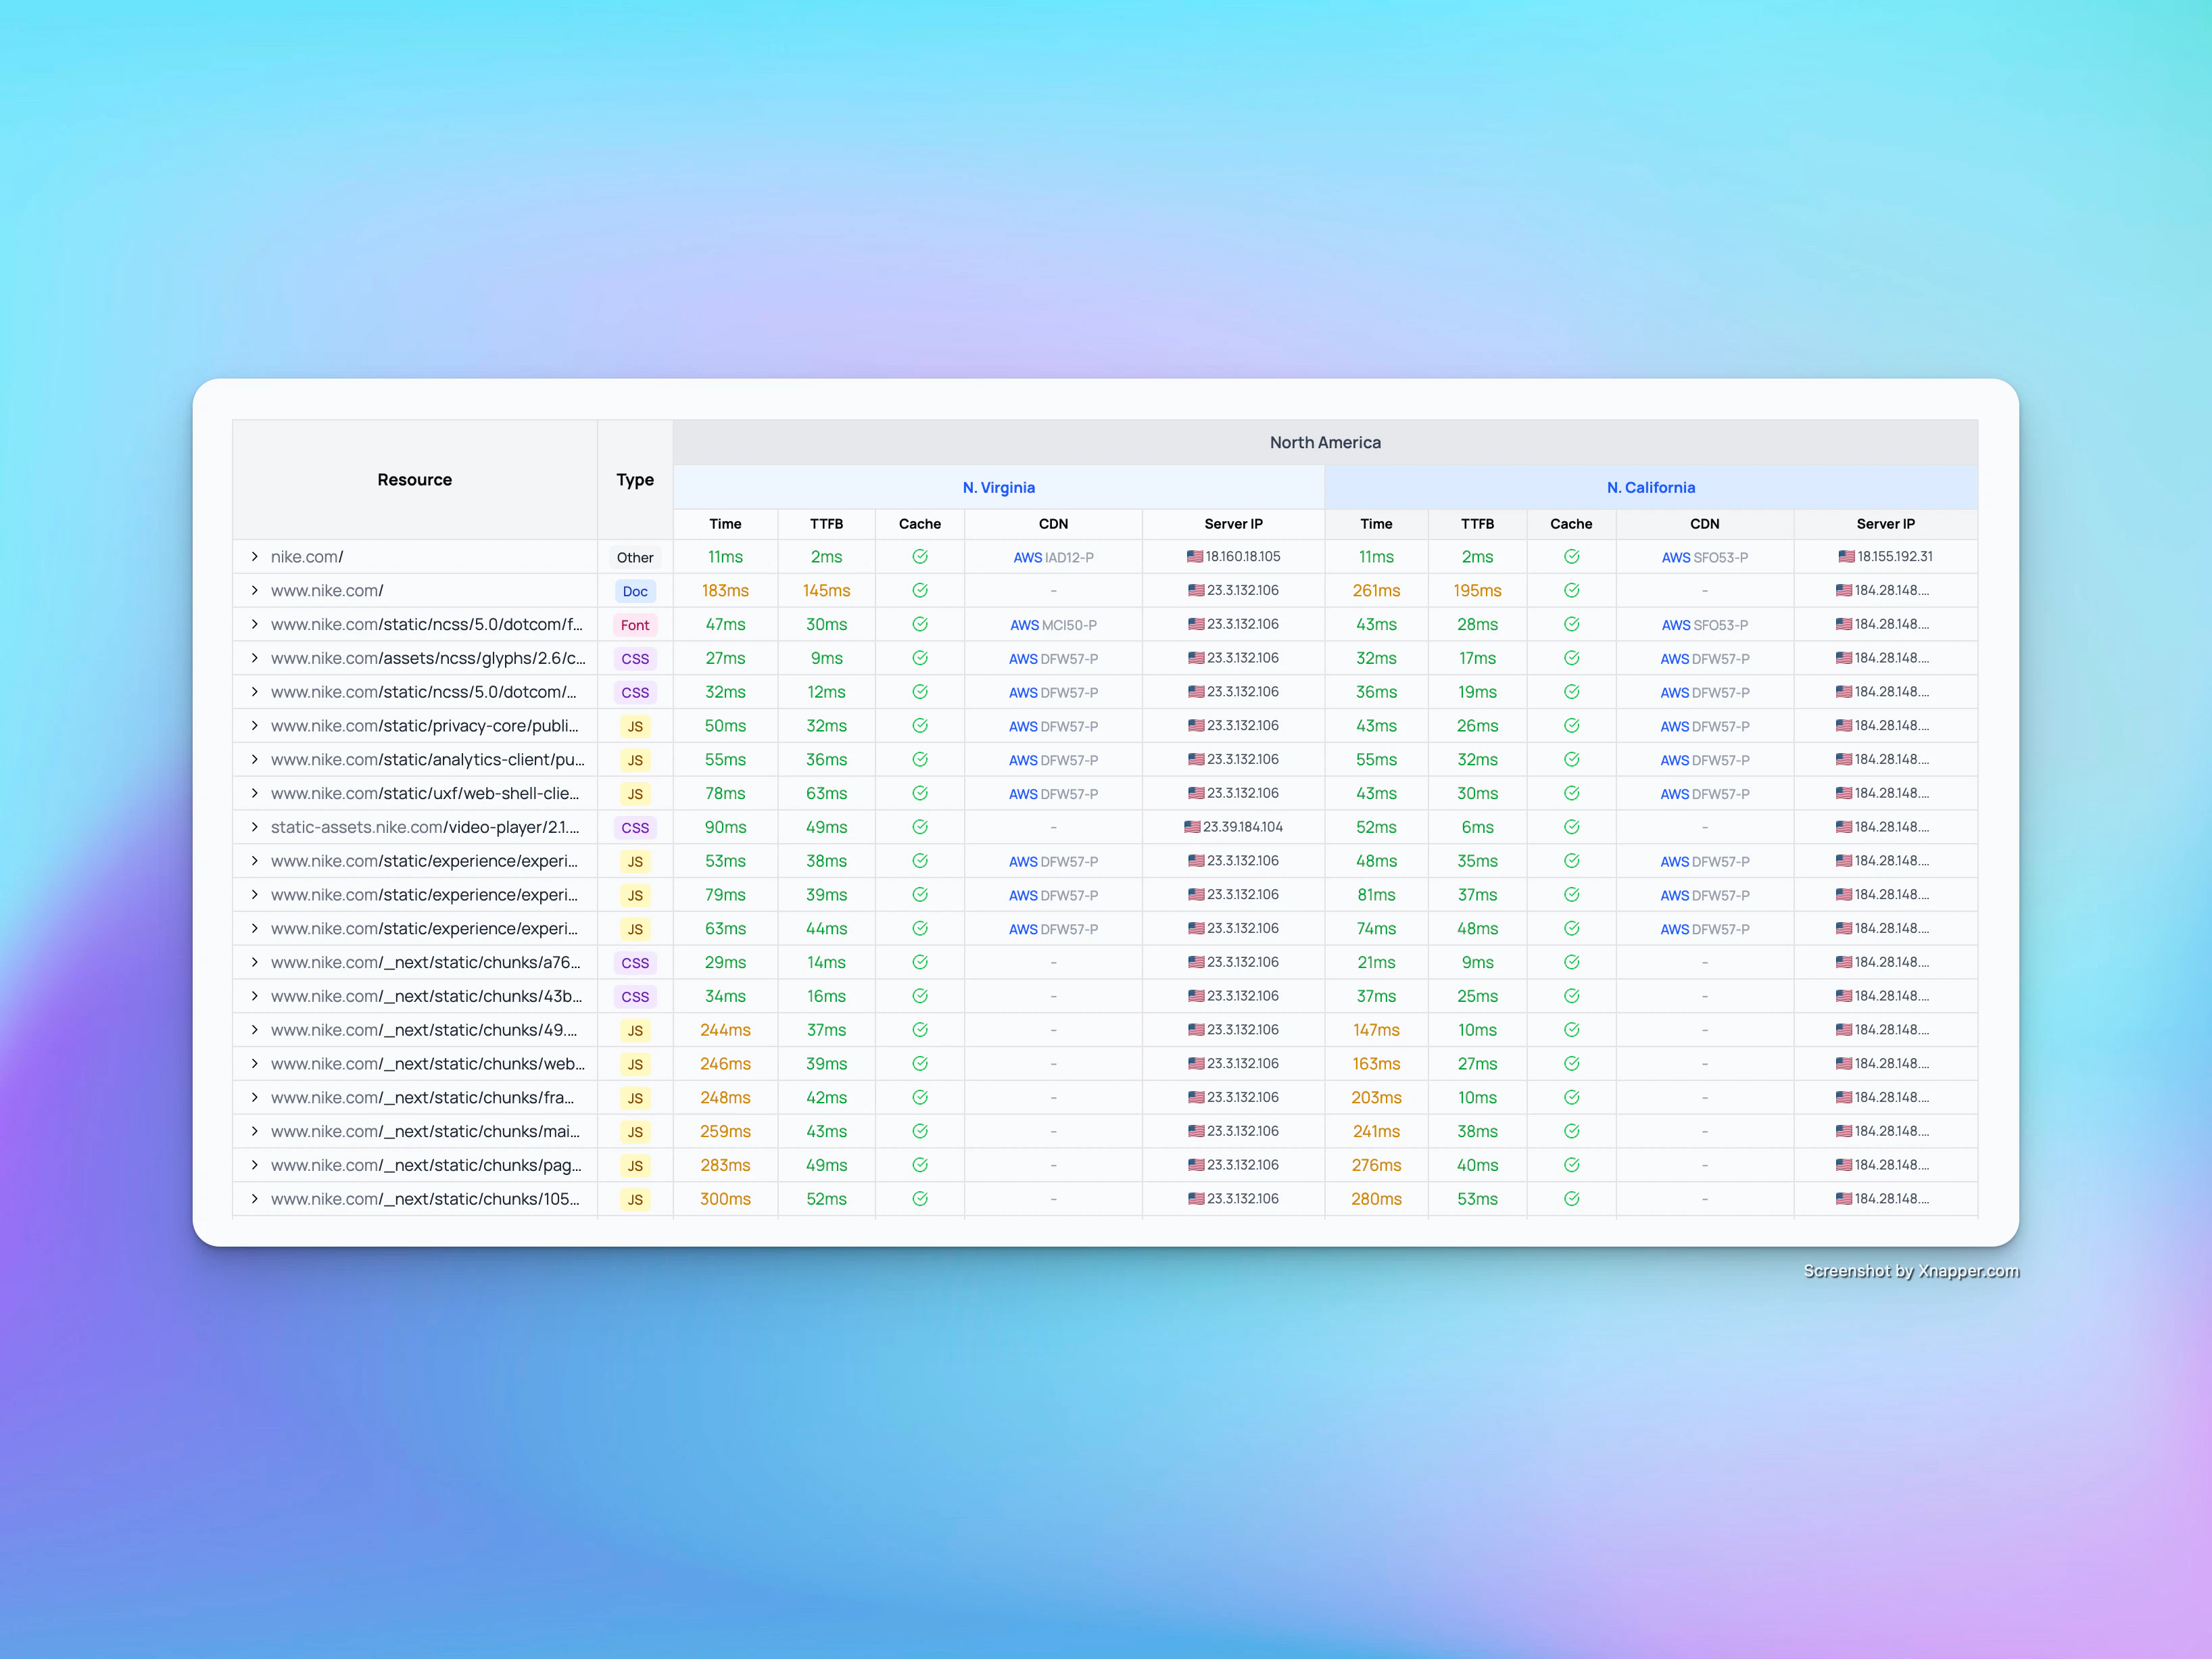Click AWS MCI50-P CDN link
The image size is (2212, 1659).
[x=1053, y=625]
